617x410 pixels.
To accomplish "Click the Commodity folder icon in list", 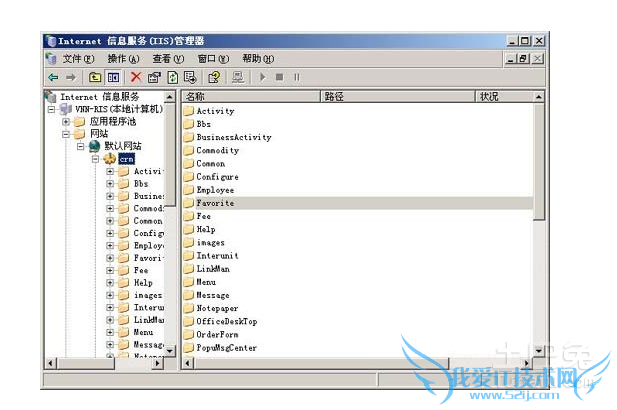I will click(189, 150).
